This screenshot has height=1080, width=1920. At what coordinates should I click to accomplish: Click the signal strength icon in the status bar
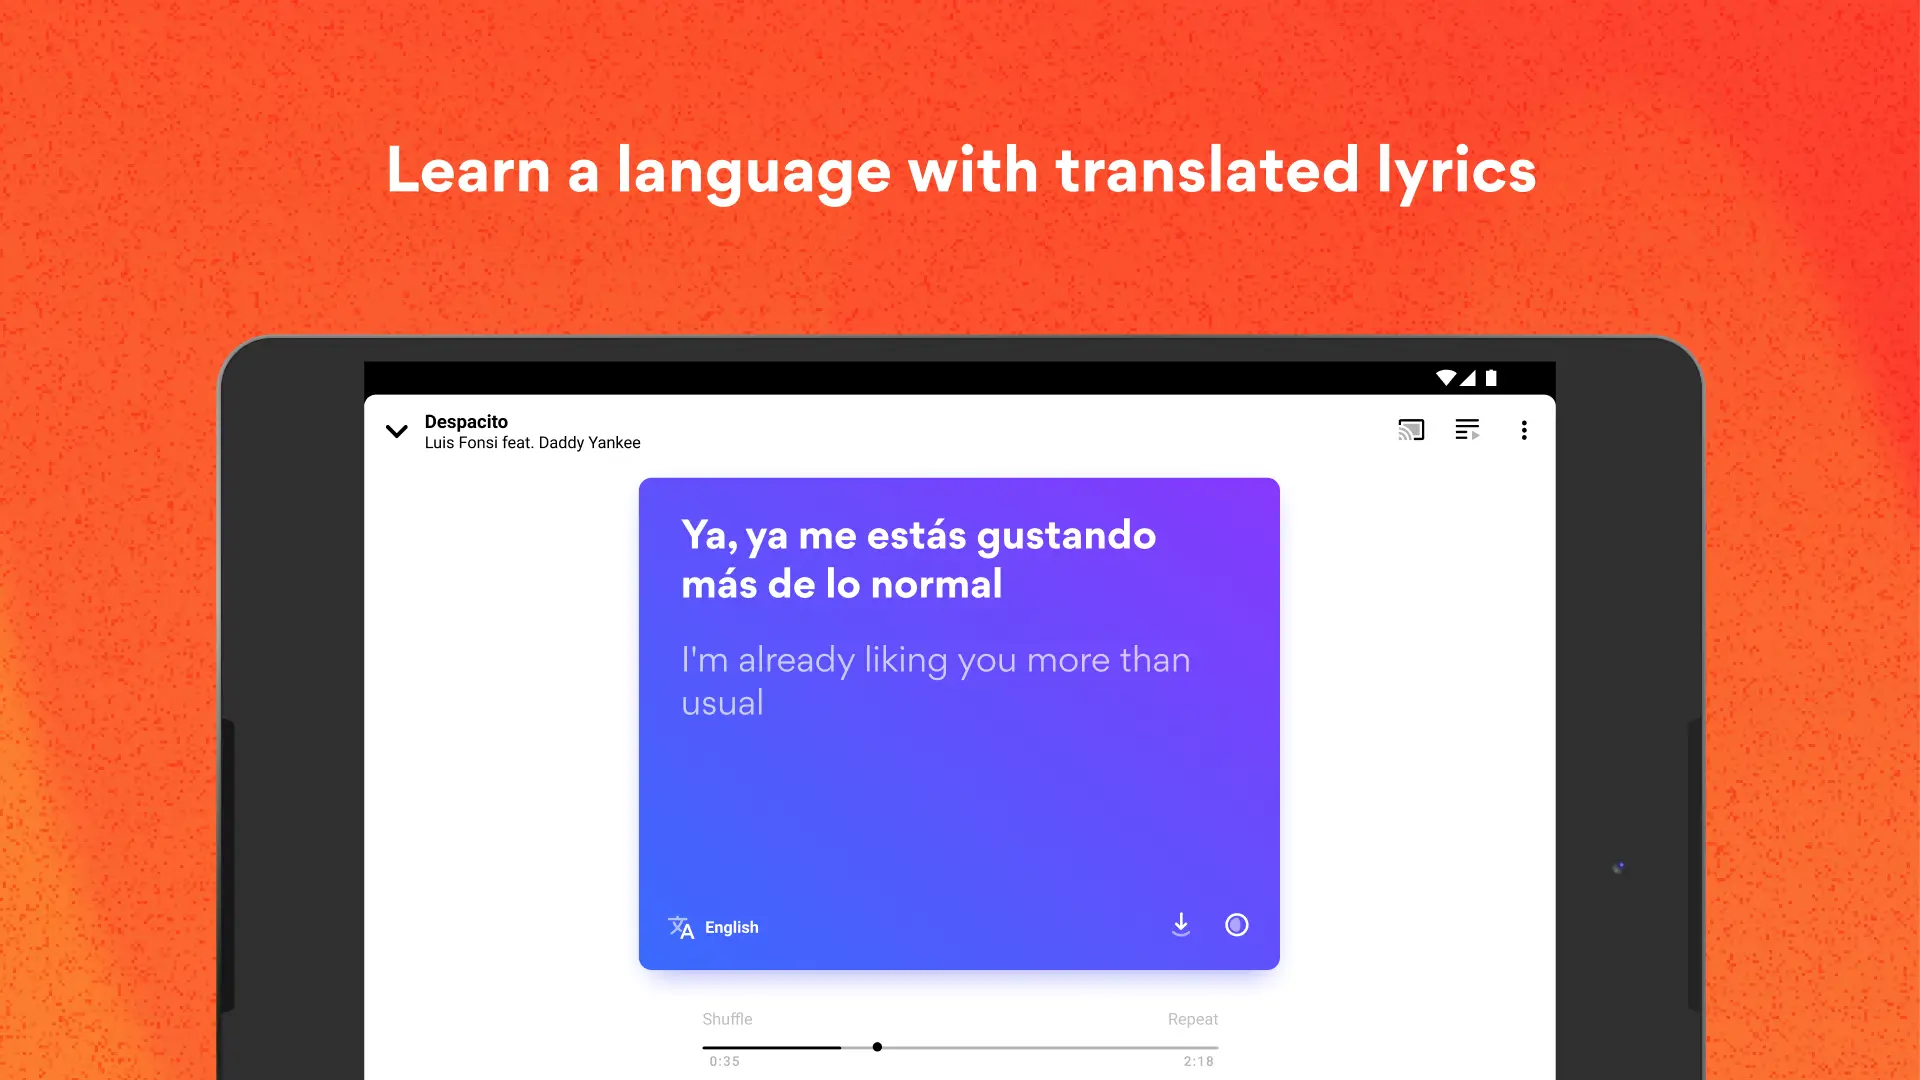(x=1468, y=378)
